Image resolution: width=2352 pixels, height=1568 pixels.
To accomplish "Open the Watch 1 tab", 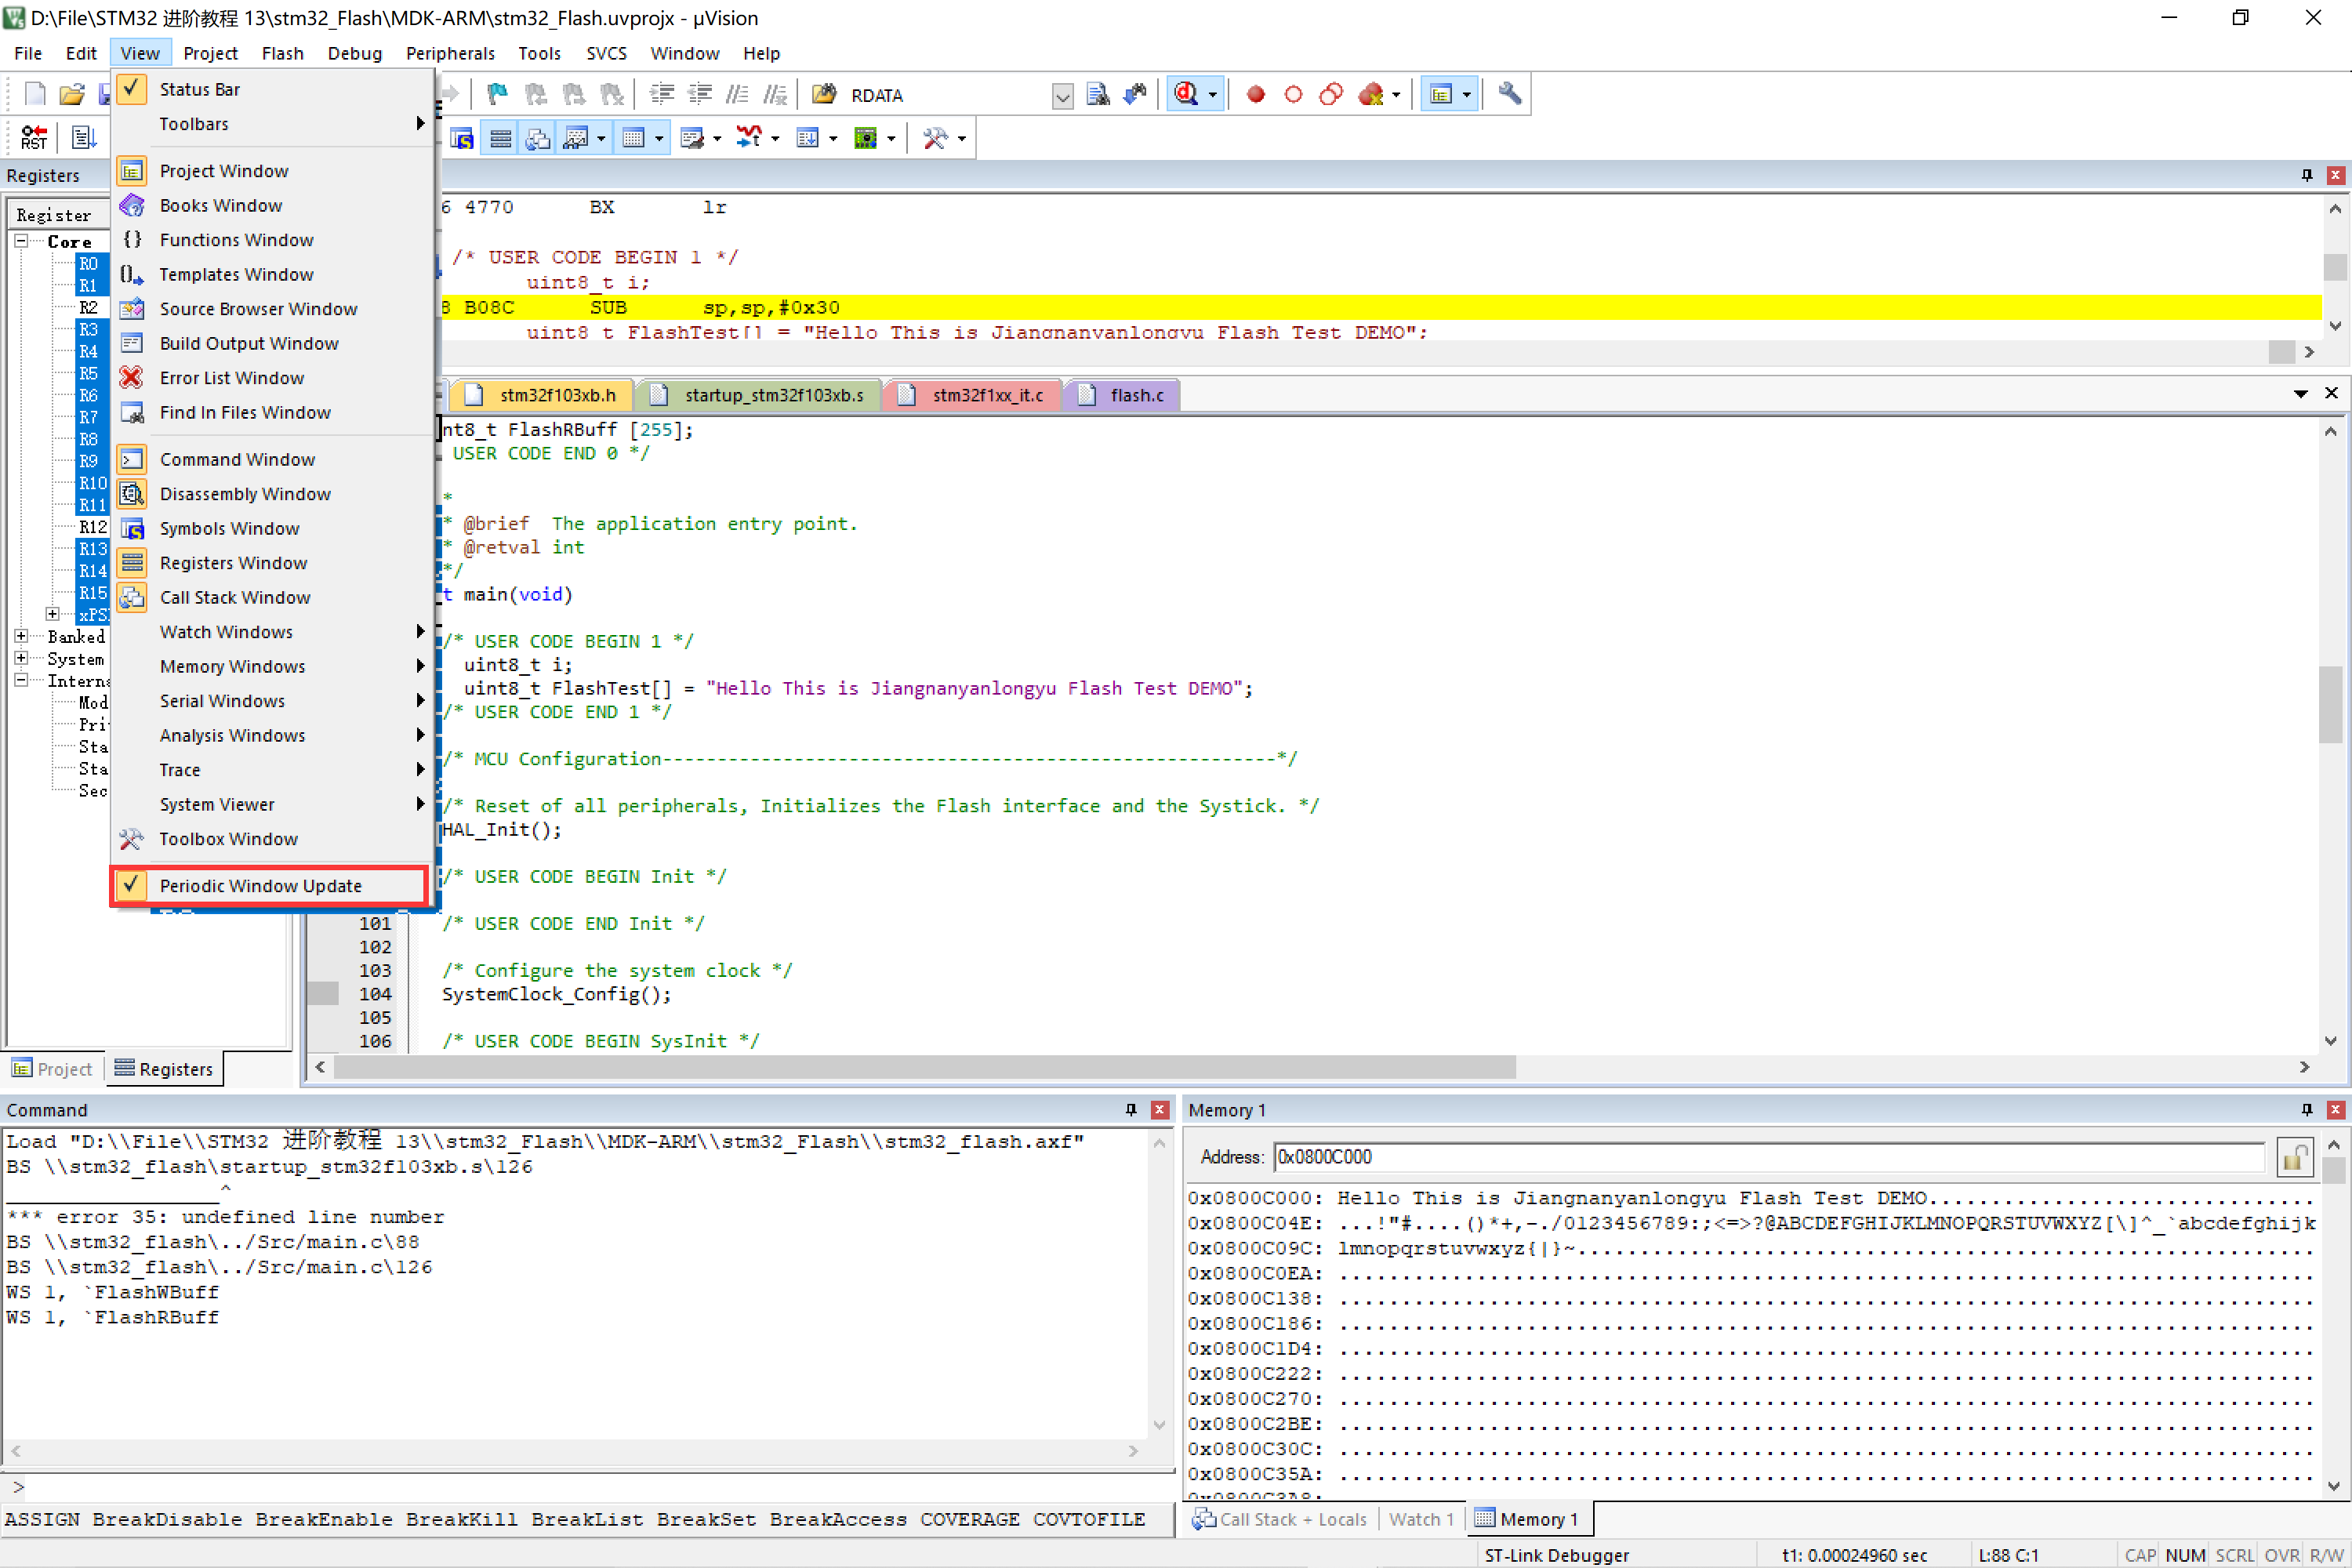I will point(1419,1519).
